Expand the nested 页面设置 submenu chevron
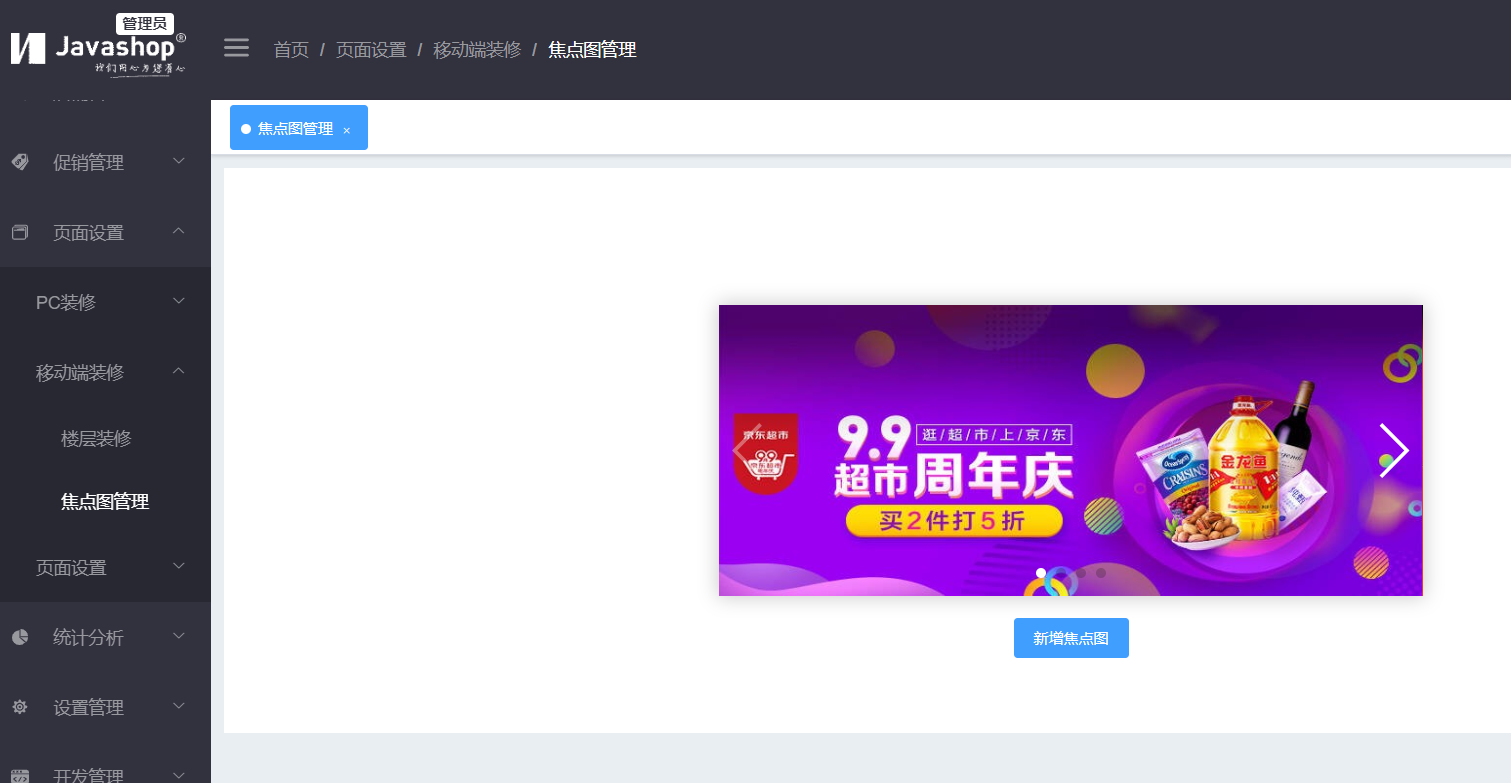 coord(179,565)
